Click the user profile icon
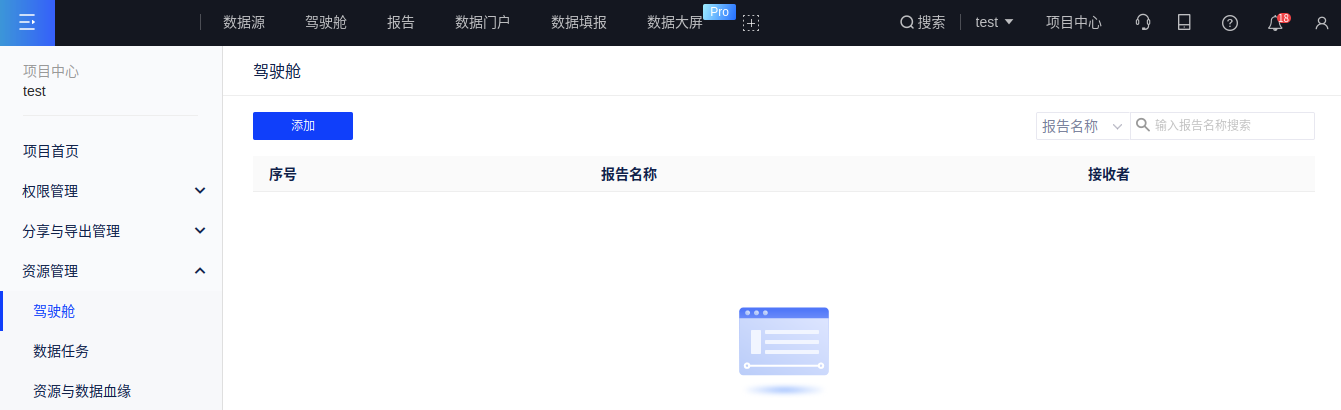Image resolution: width=1341 pixels, height=410 pixels. click(1321, 23)
